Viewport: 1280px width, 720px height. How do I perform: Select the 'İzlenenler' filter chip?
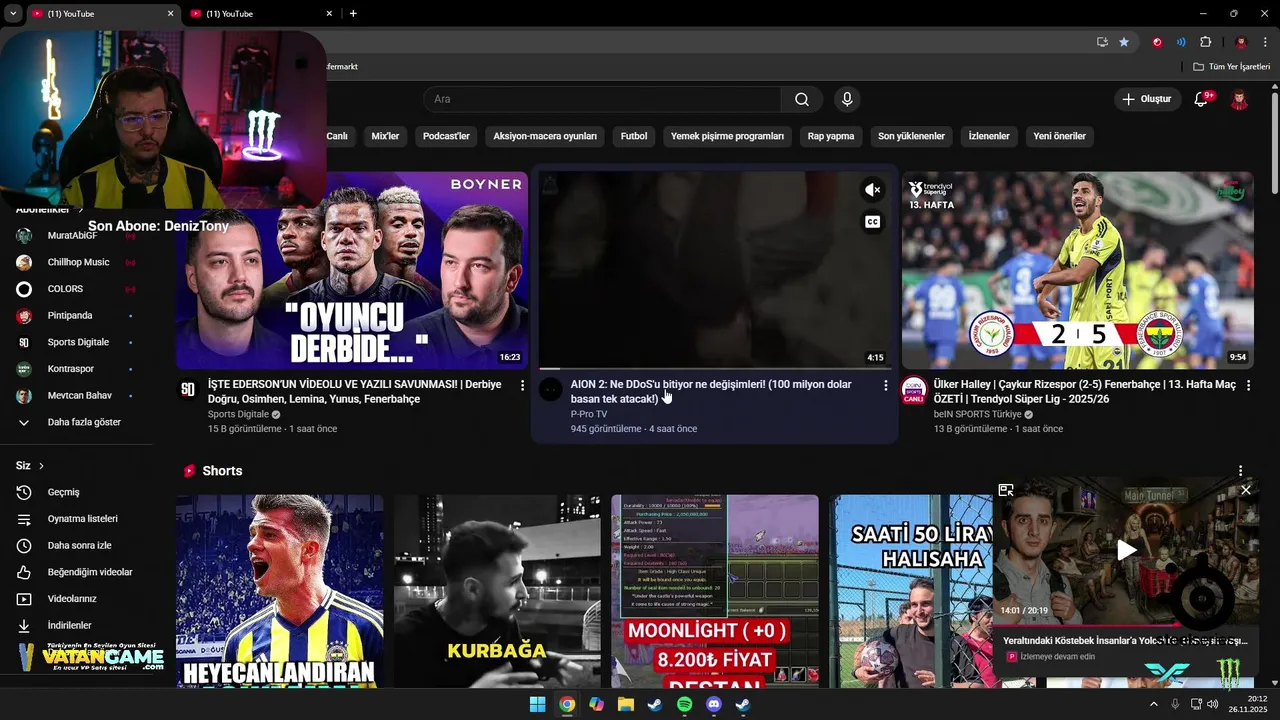pos(989,136)
